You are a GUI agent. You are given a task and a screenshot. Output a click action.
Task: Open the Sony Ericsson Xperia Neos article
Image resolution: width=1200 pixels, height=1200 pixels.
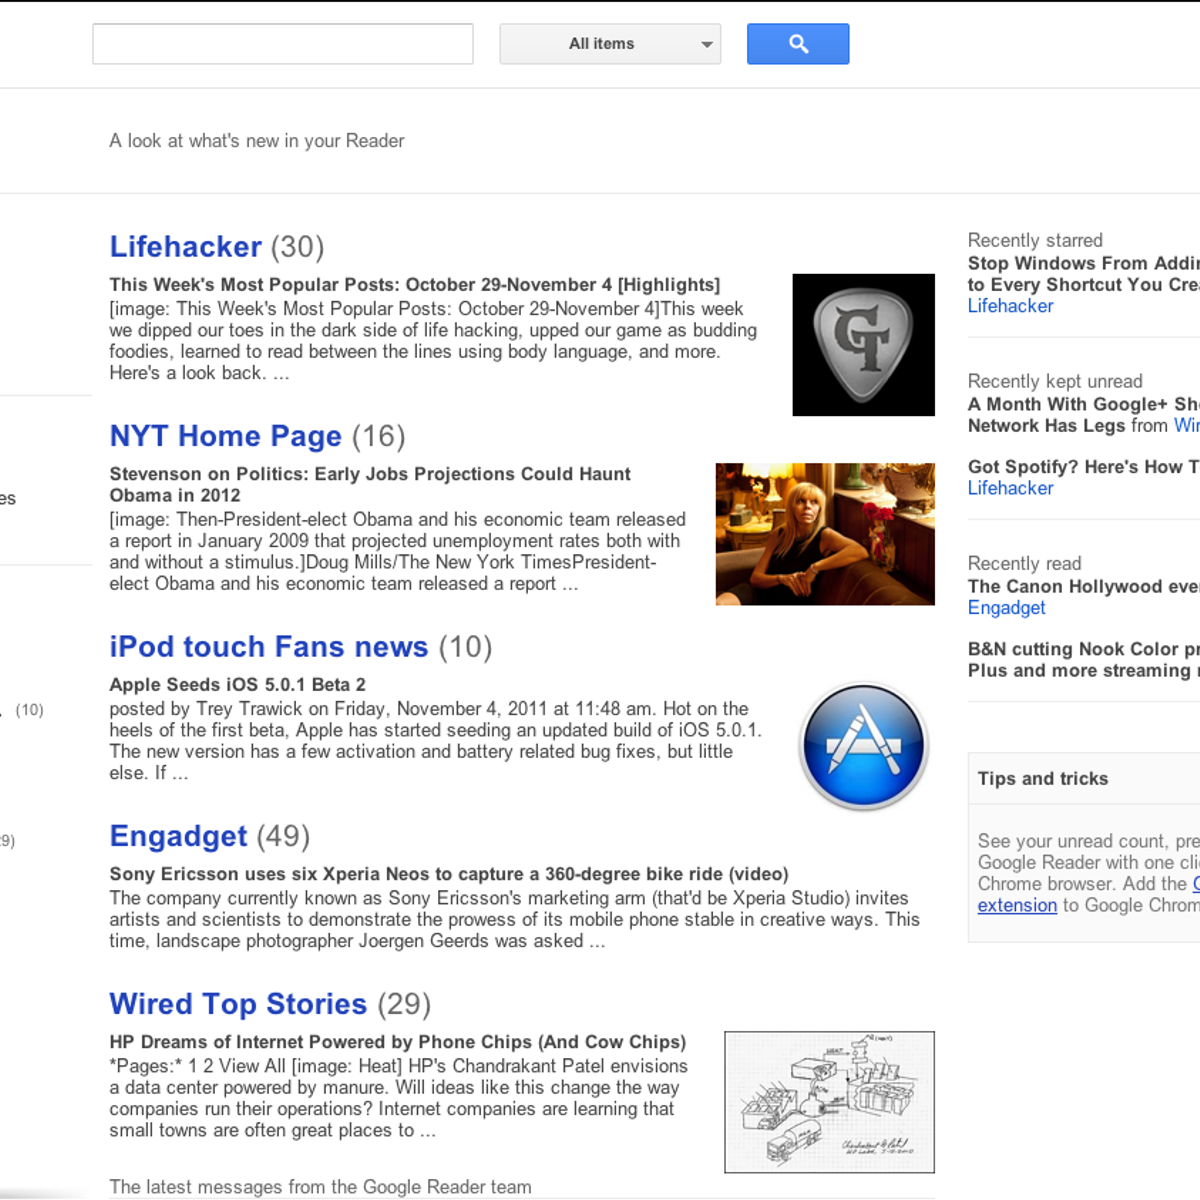tap(448, 874)
